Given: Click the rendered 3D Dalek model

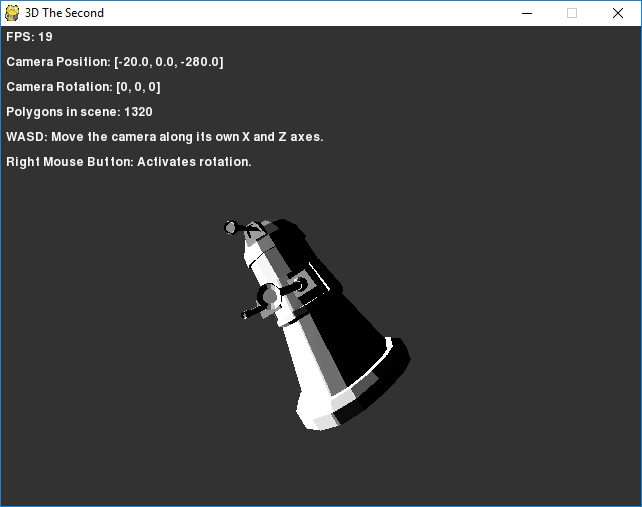Looking at the screenshot, I should pos(317,324).
